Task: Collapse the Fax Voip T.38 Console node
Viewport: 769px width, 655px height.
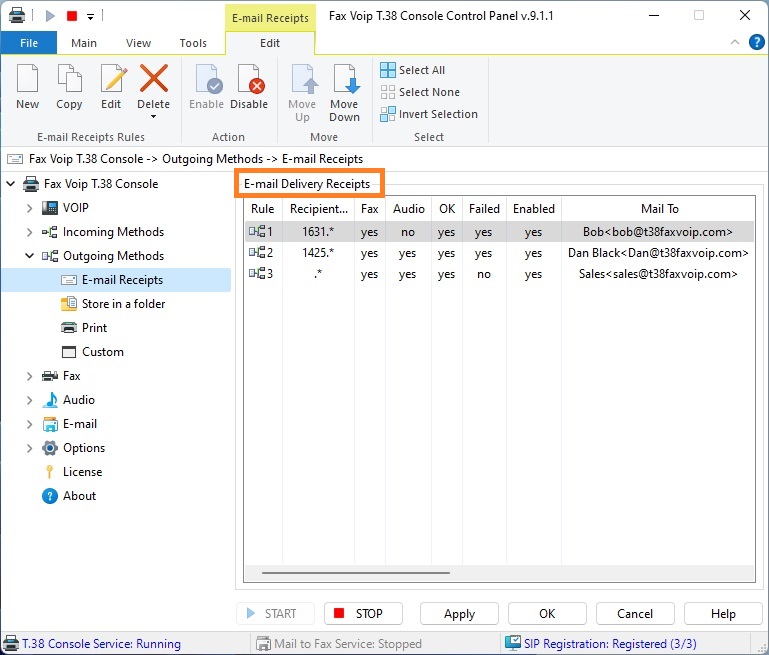Action: tap(10, 184)
